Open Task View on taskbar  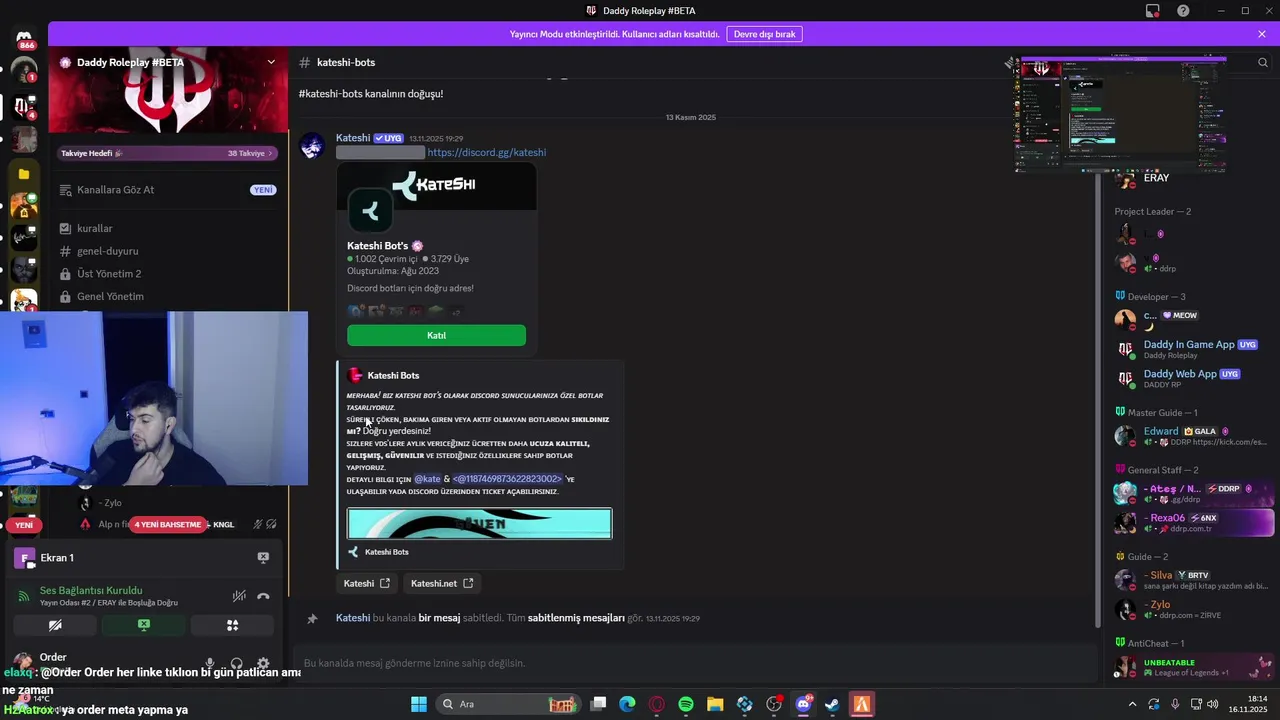point(598,704)
